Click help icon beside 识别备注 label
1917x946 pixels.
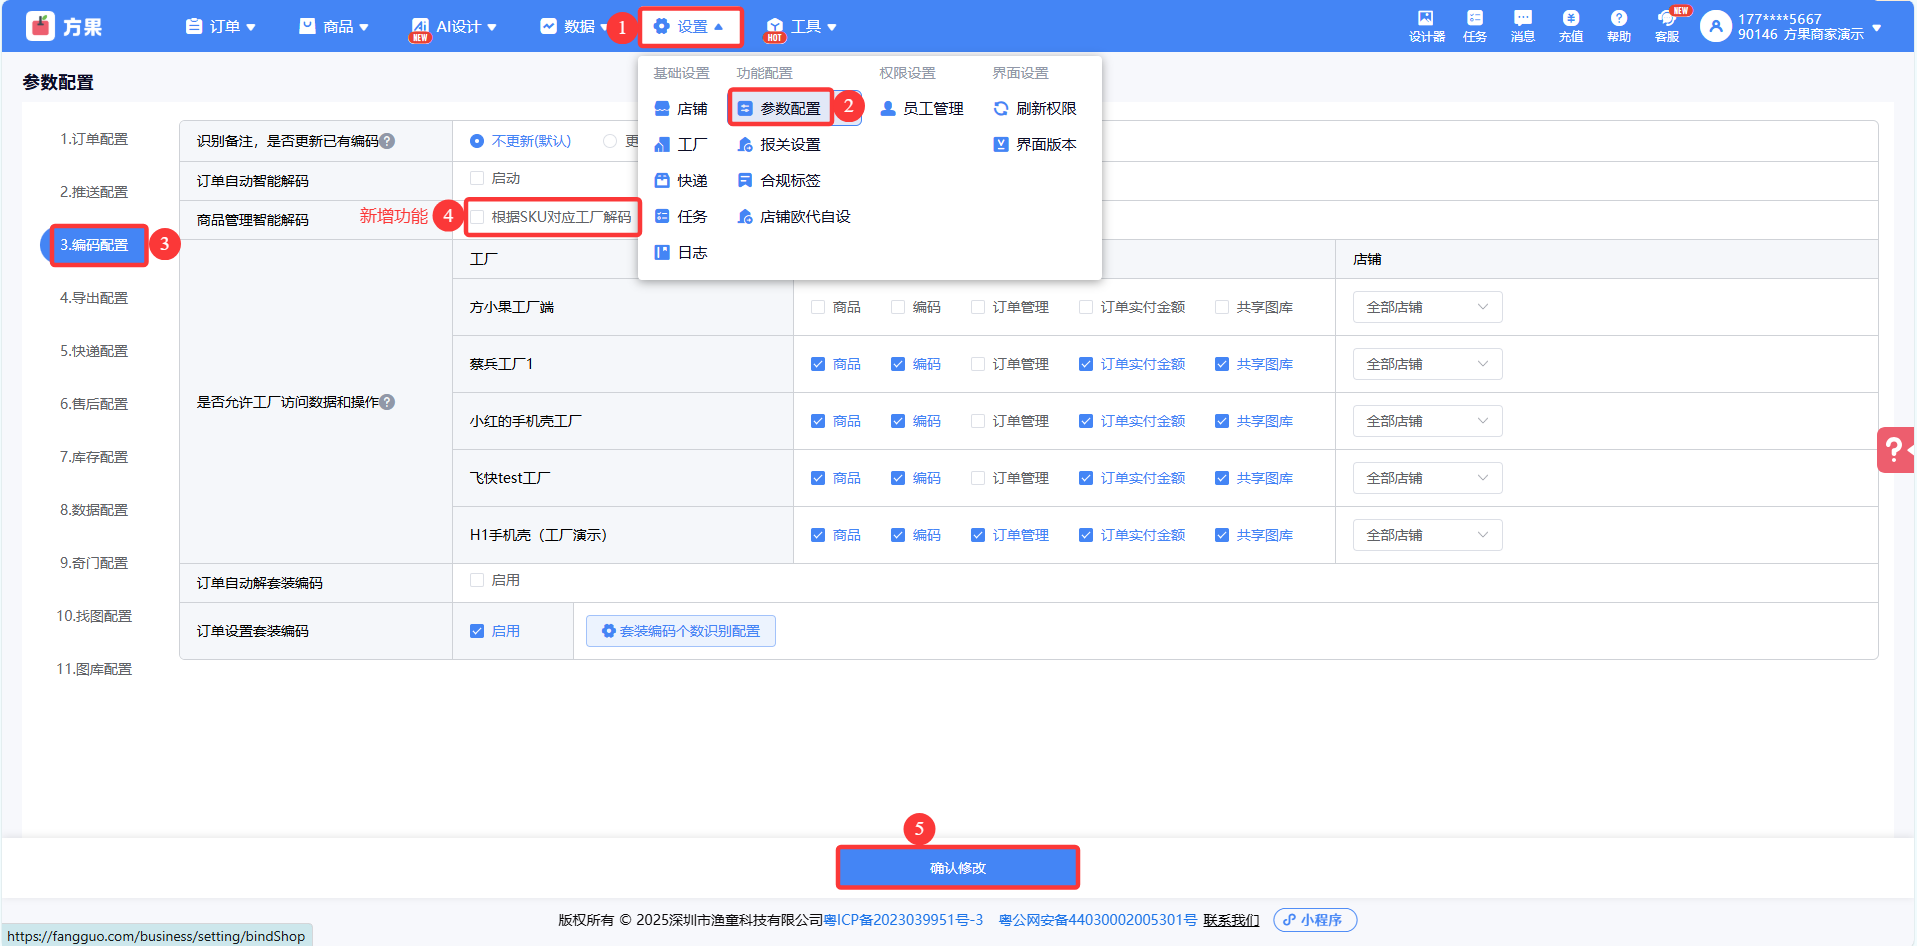coord(388,141)
